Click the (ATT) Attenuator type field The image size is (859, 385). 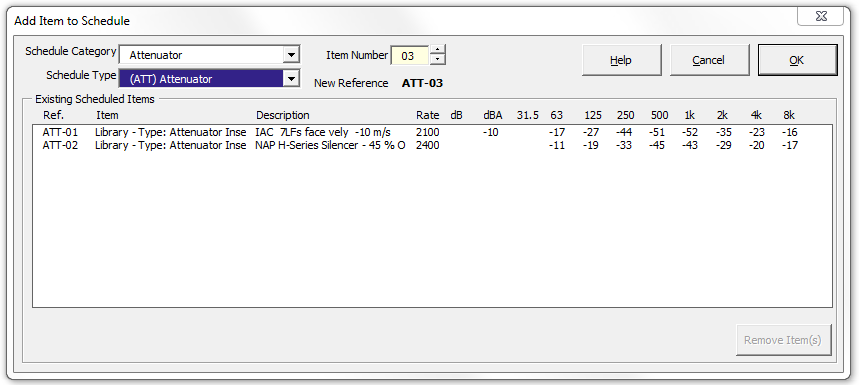tap(209, 79)
